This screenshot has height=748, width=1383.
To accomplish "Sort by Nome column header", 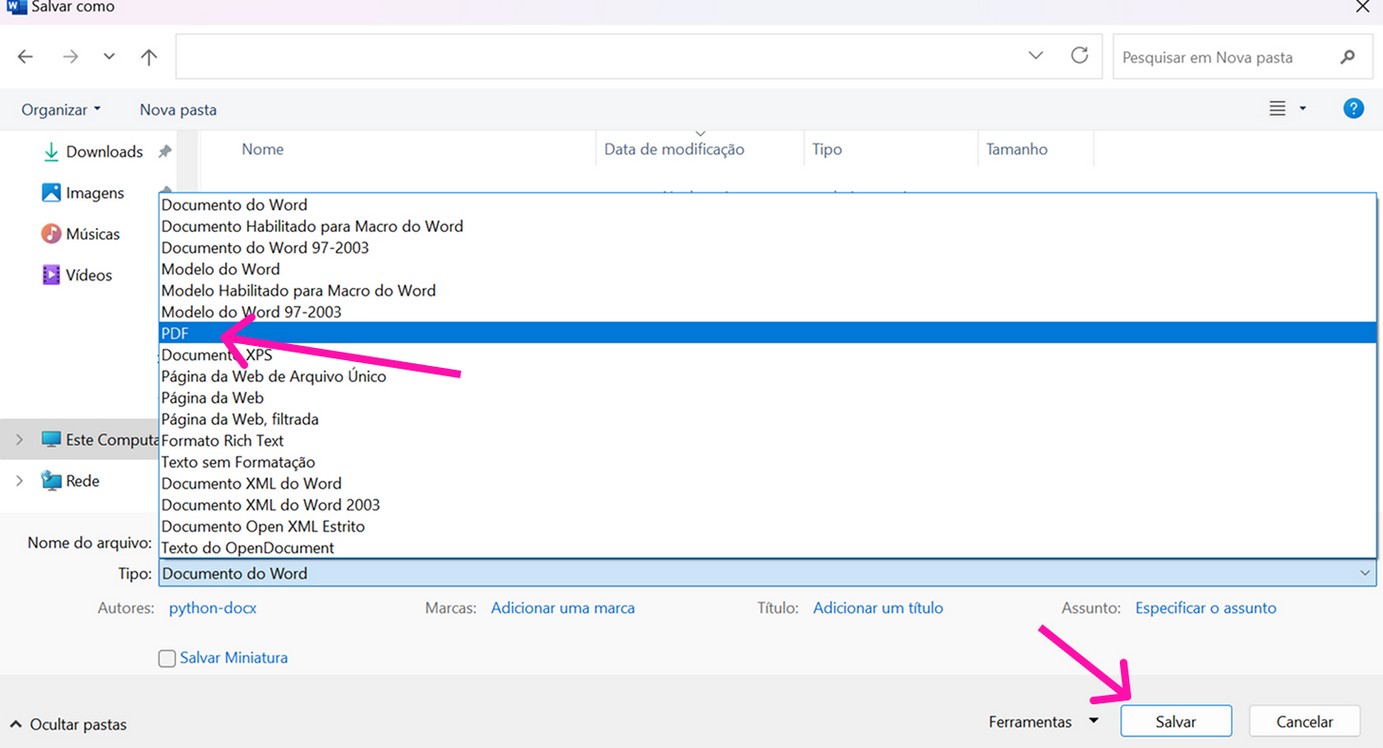I will (263, 149).
